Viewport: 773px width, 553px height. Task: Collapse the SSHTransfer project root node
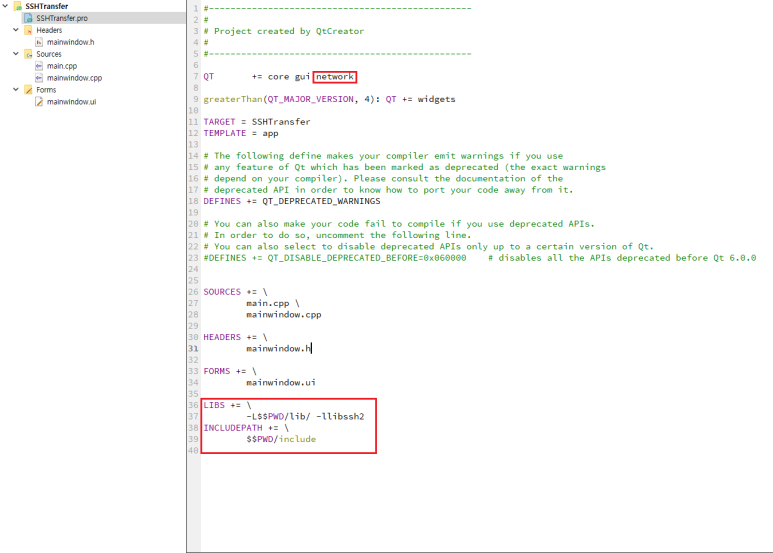click(x=5, y=6)
